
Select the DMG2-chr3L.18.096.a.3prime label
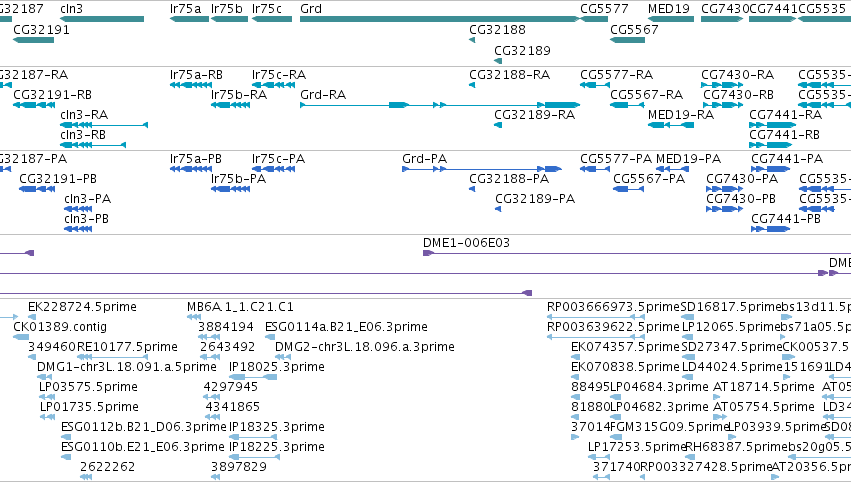pos(365,347)
